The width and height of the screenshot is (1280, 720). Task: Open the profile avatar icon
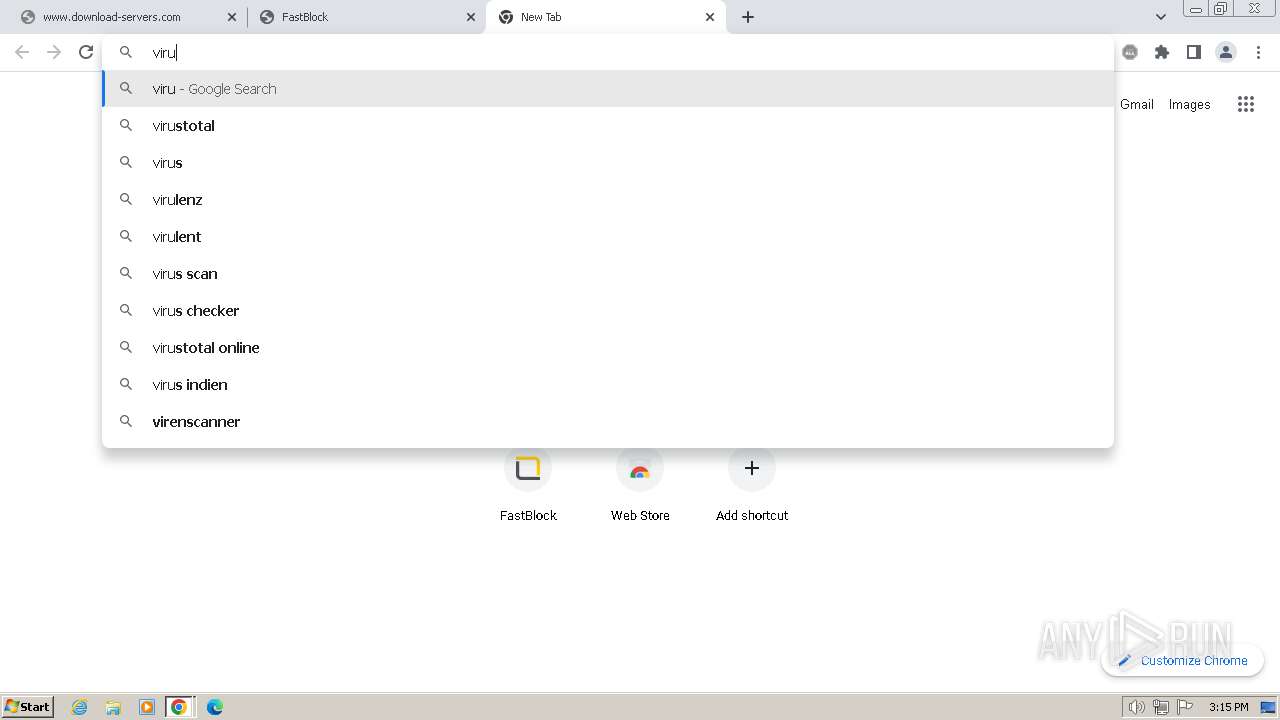click(x=1226, y=52)
